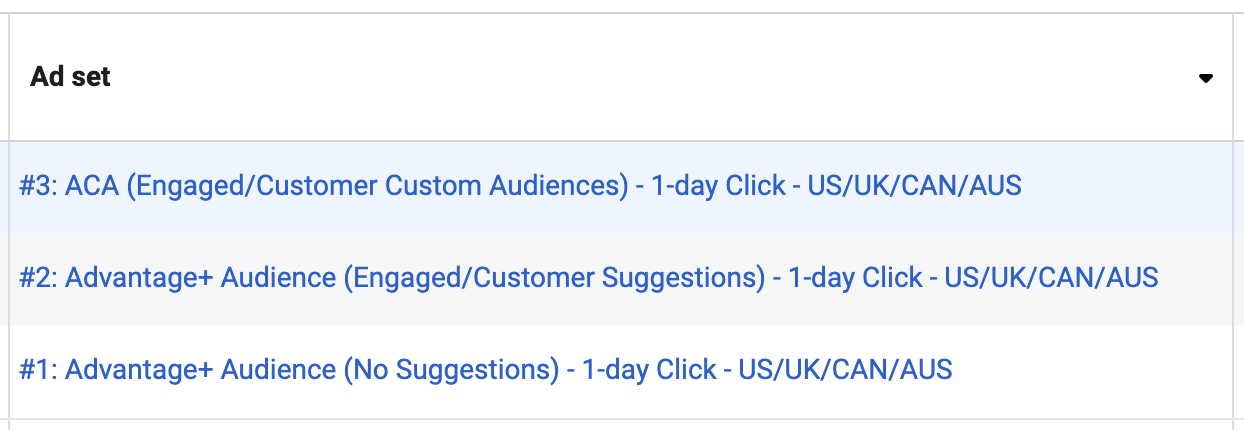This screenshot has height=430, width=1244.
Task: Open ad set #1 No Suggestions link
Action: [x=485, y=370]
